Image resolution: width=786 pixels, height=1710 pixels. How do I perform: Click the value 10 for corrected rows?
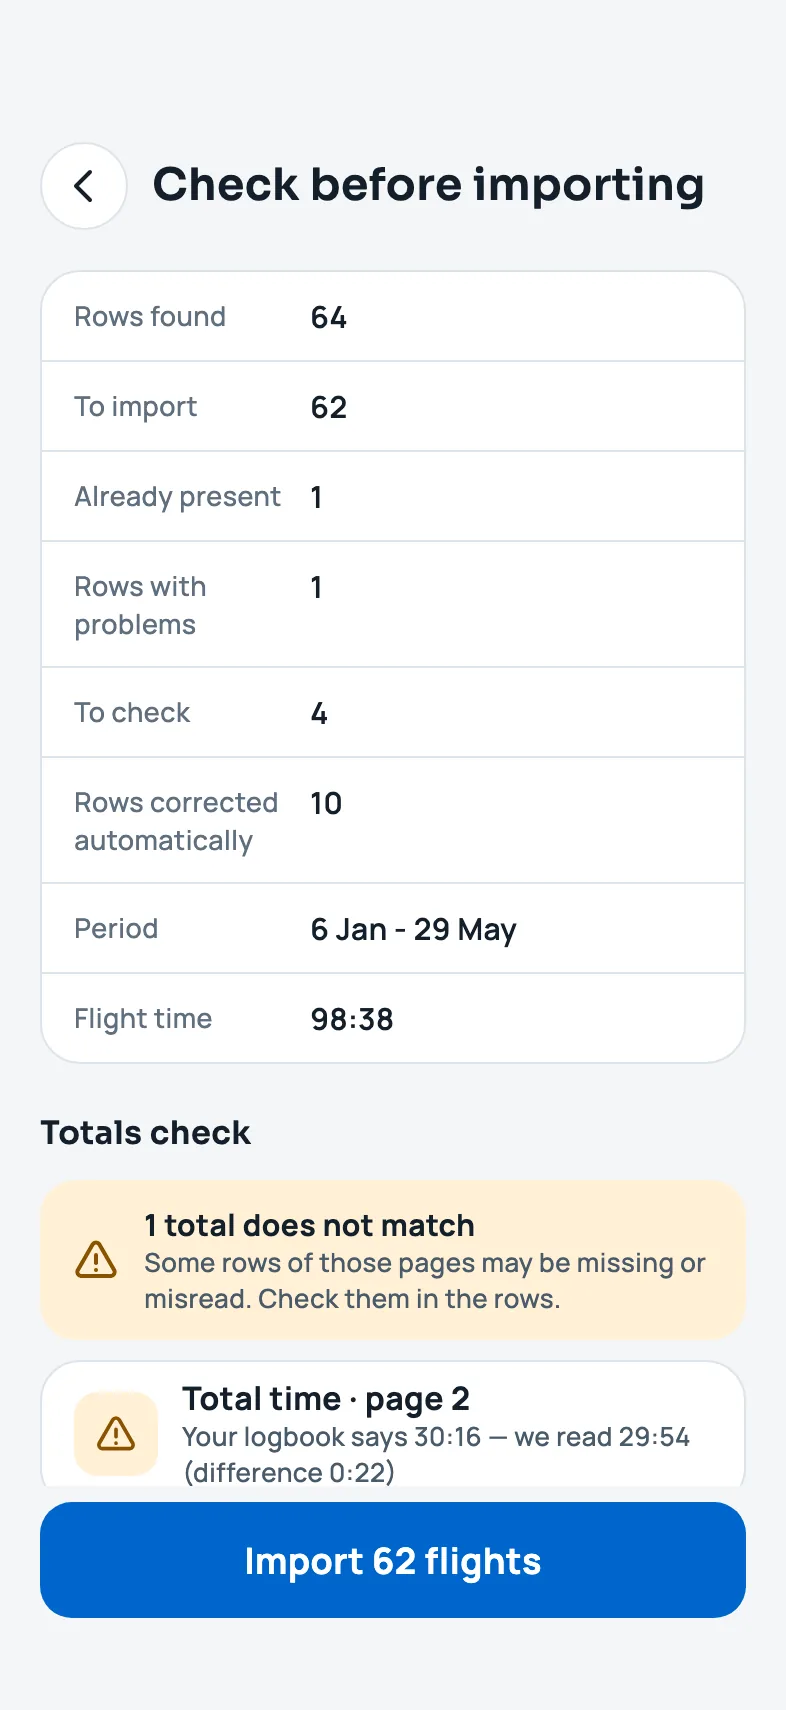coord(326,804)
